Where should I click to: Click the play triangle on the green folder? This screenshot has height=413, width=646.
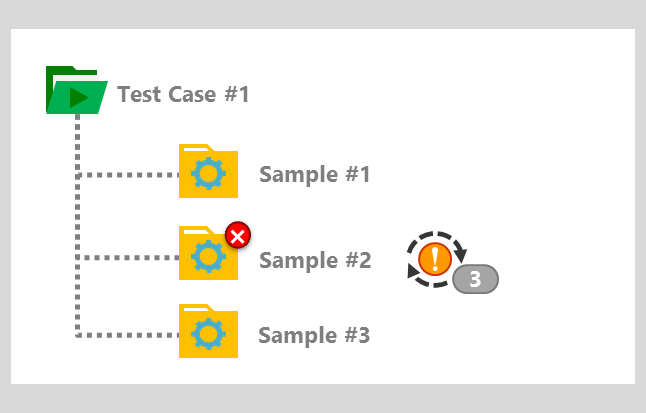coord(79,98)
